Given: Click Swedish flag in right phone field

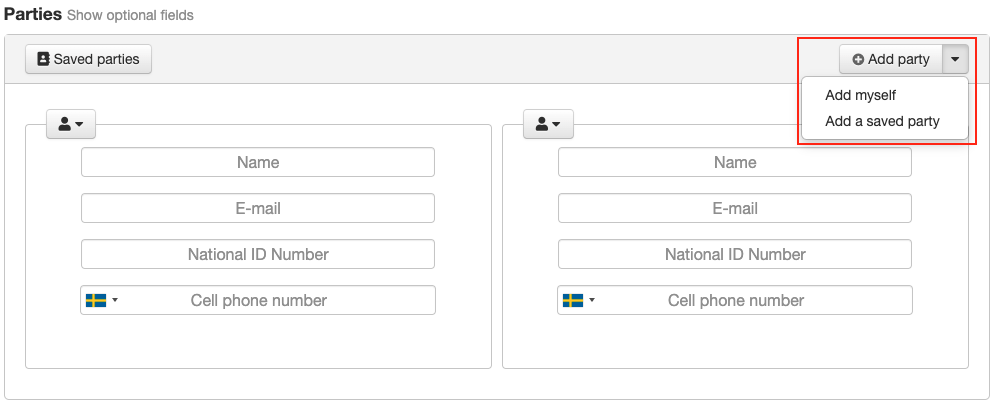Looking at the screenshot, I should [573, 300].
